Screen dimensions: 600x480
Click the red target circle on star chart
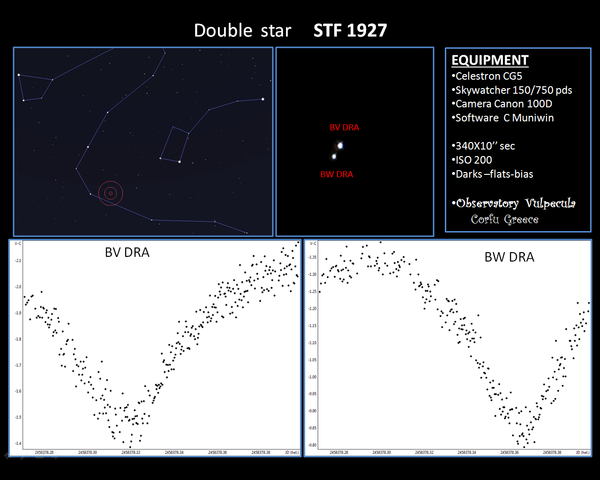coord(109,192)
